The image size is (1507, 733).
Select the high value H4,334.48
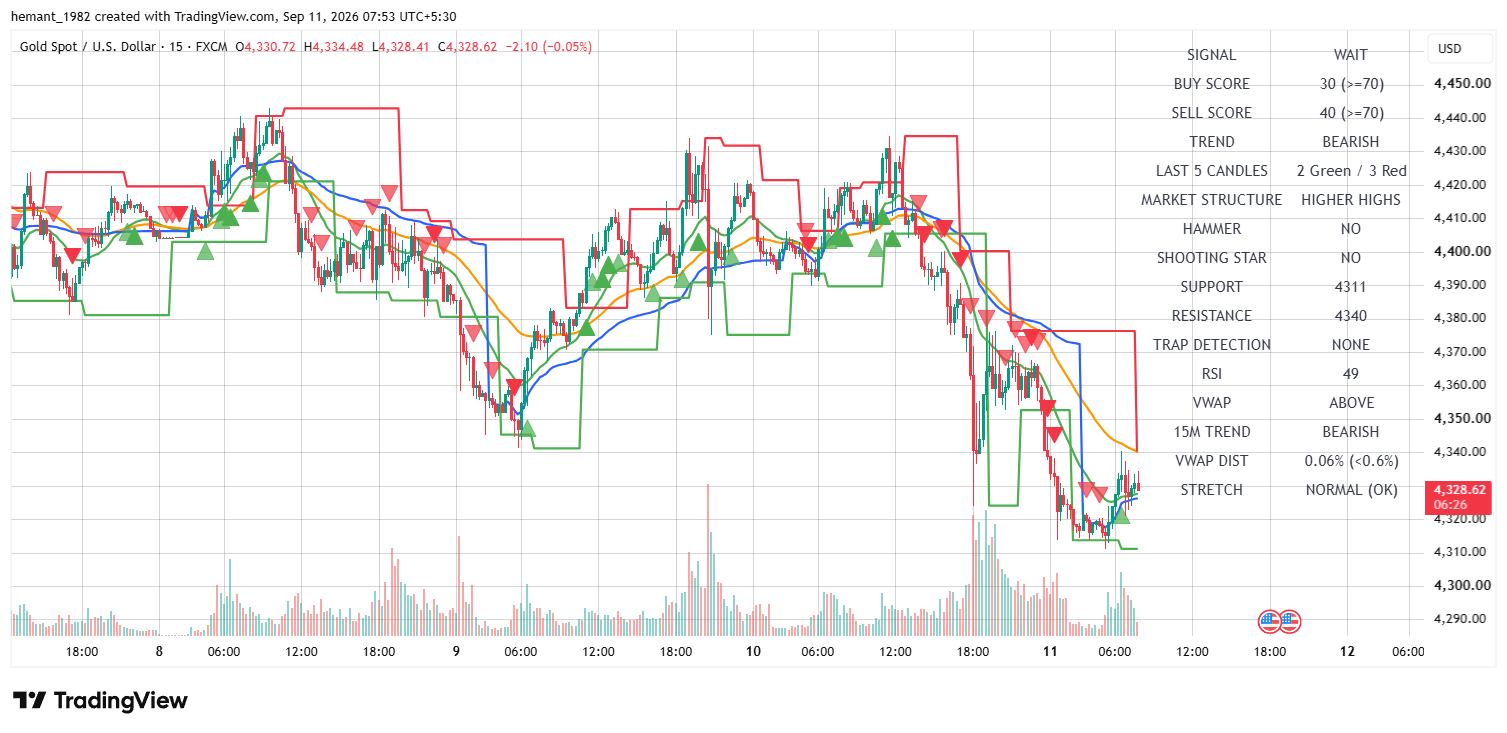click(x=334, y=47)
